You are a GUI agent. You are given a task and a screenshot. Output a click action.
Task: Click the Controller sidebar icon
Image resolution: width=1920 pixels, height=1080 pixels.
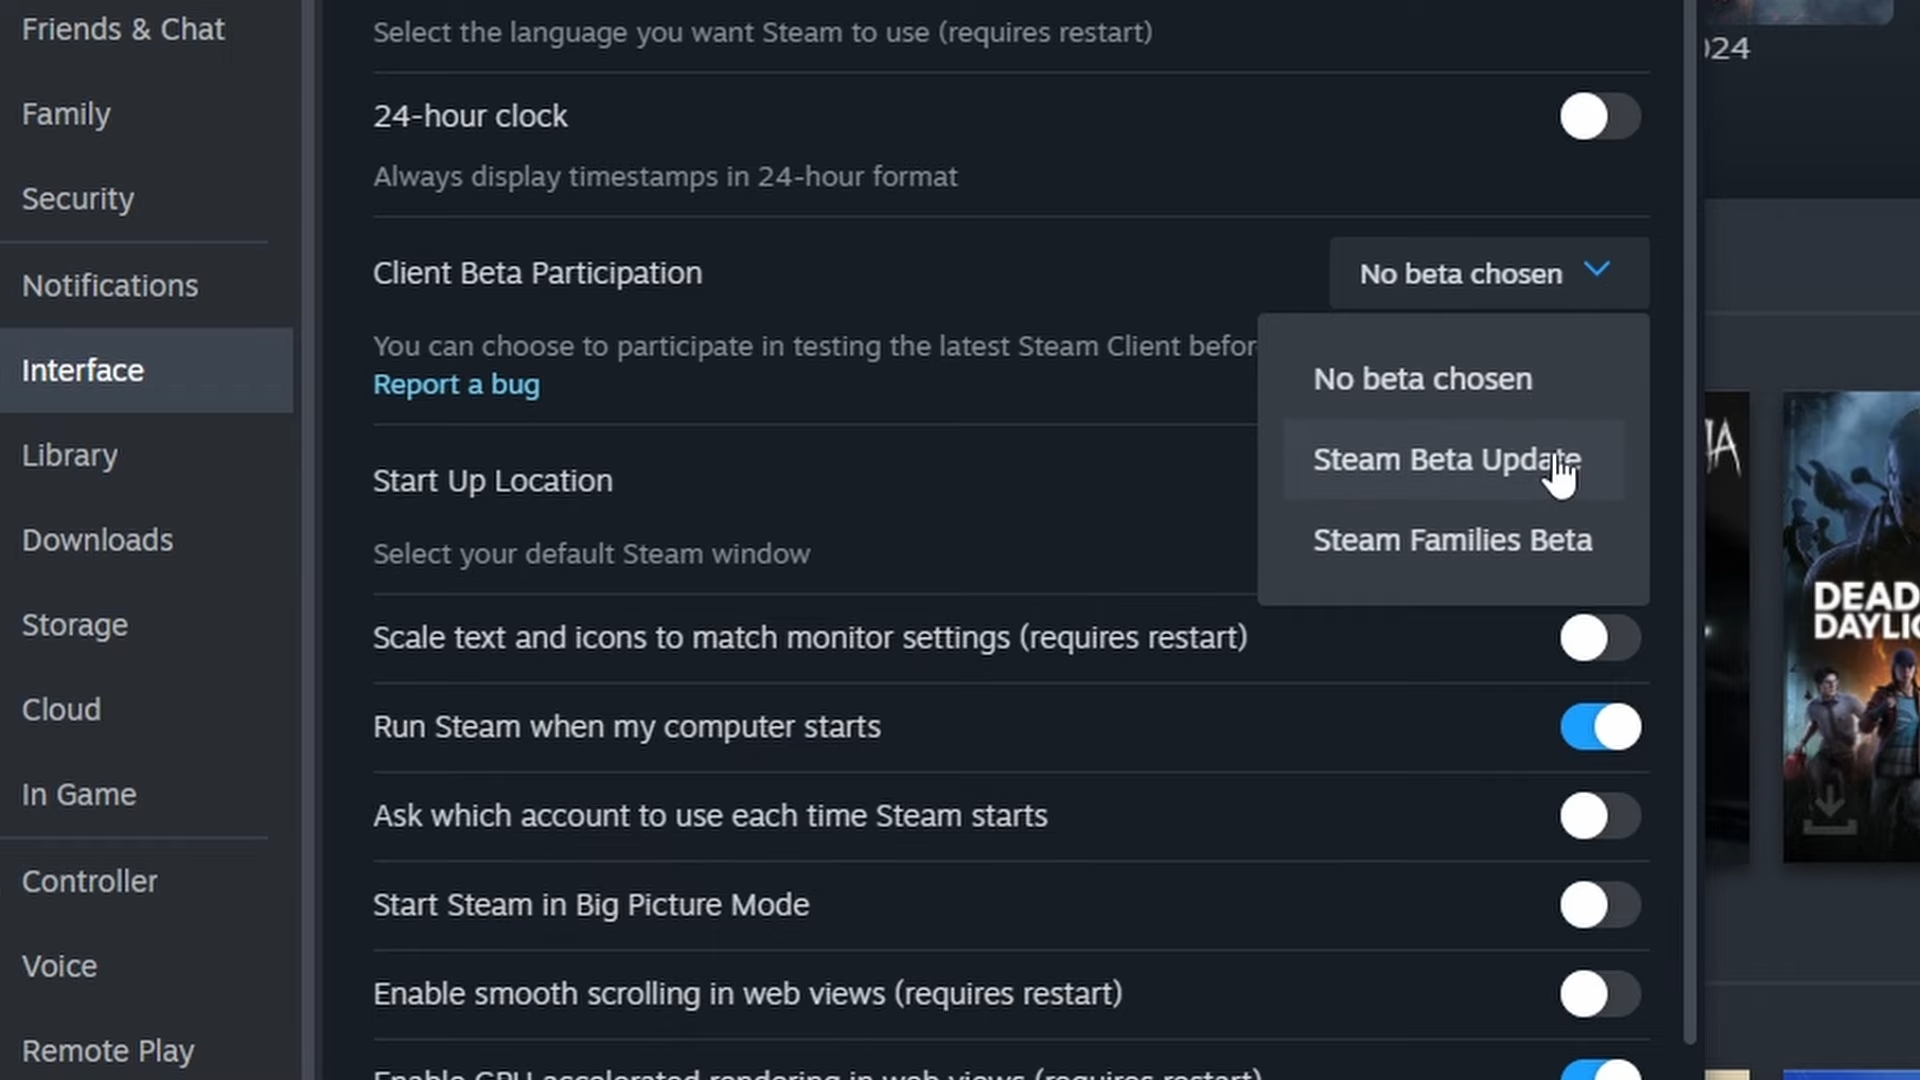tap(90, 881)
